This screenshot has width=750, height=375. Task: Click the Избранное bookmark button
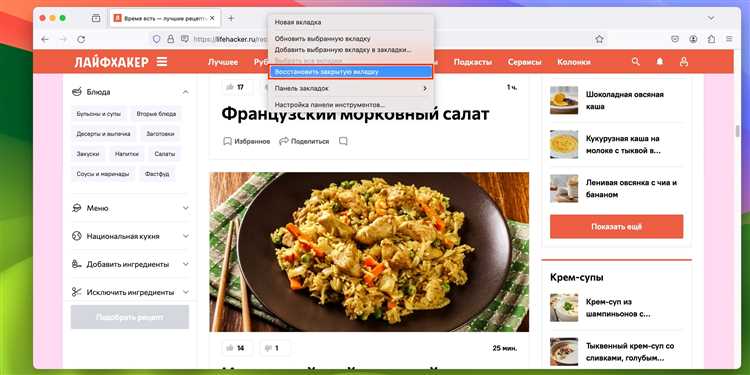coord(247,141)
